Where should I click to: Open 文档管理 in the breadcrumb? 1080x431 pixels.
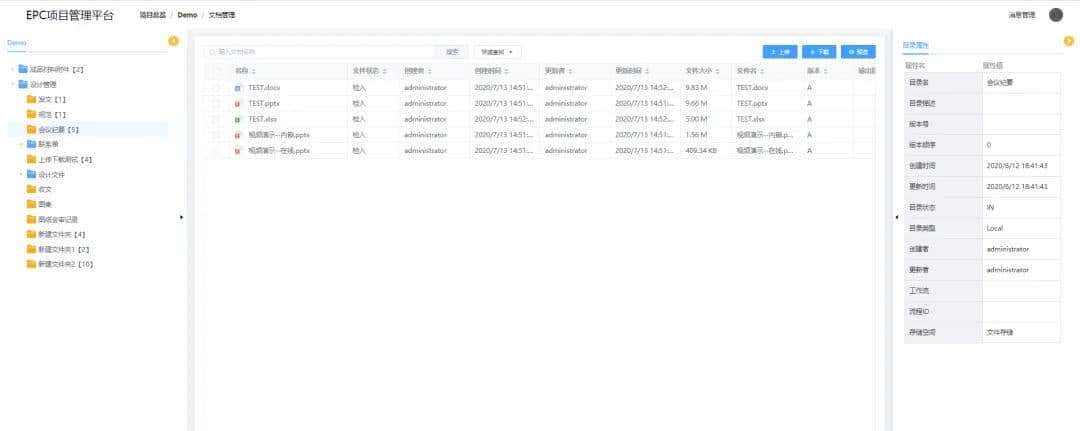pyautogui.click(x=222, y=15)
